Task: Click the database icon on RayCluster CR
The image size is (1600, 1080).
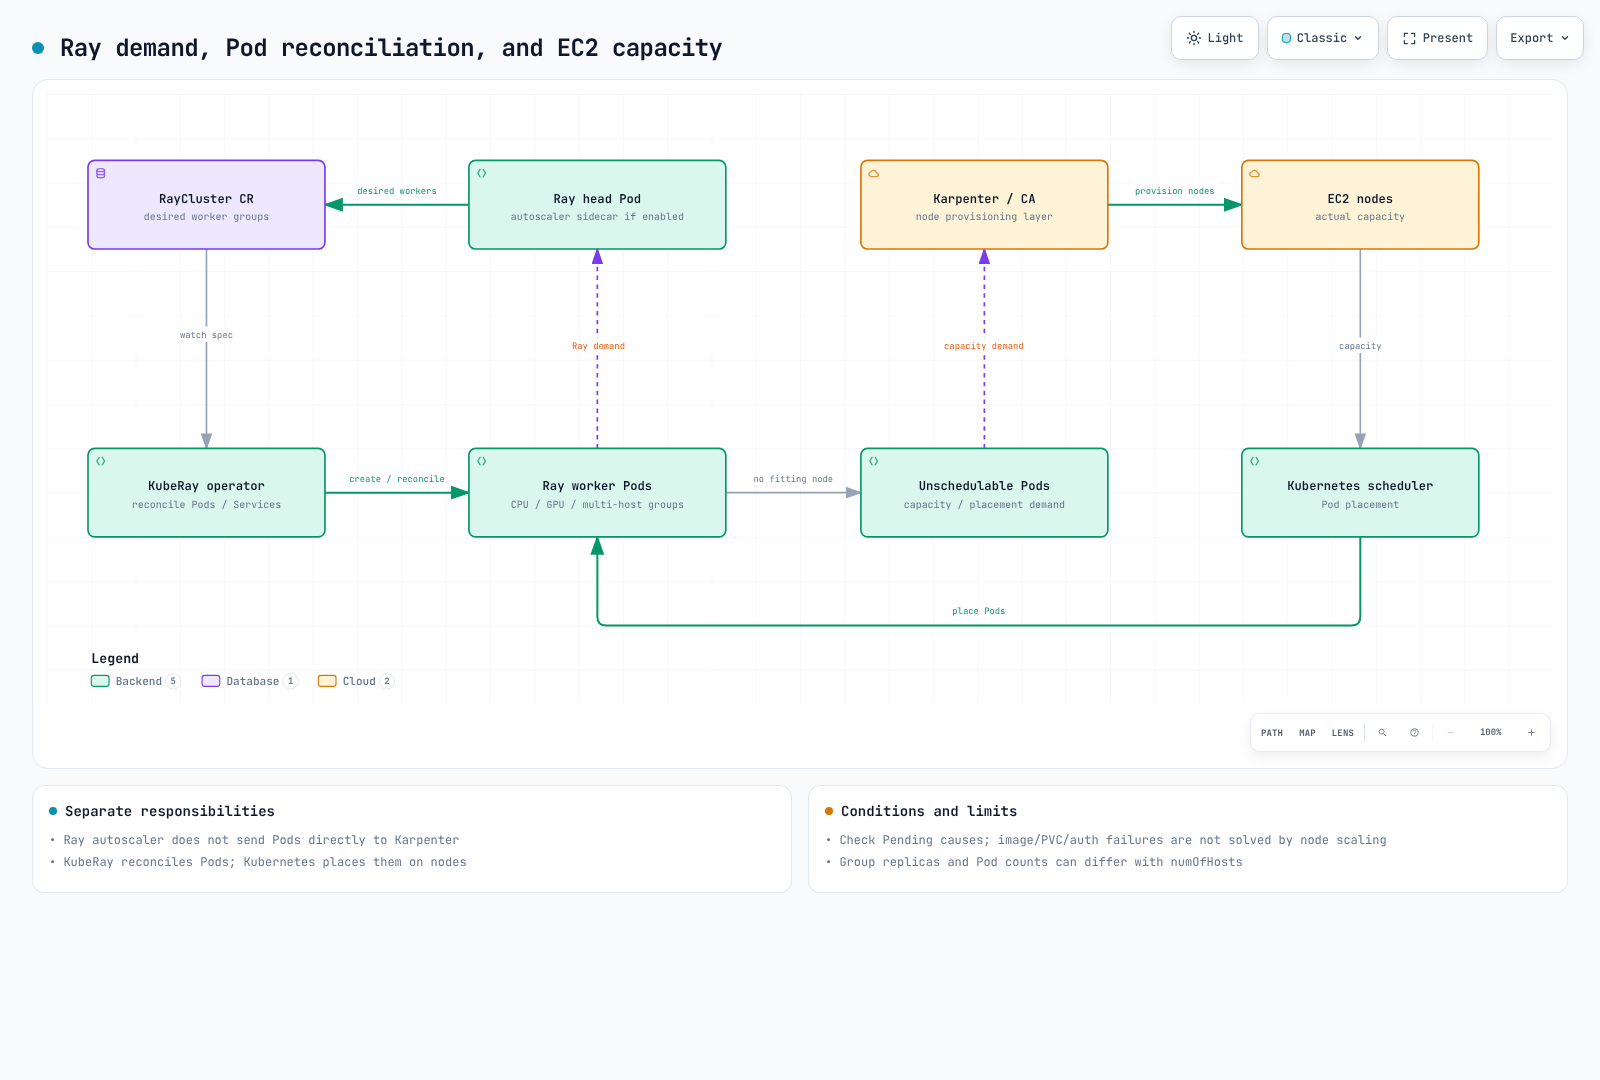Action: 101,173
